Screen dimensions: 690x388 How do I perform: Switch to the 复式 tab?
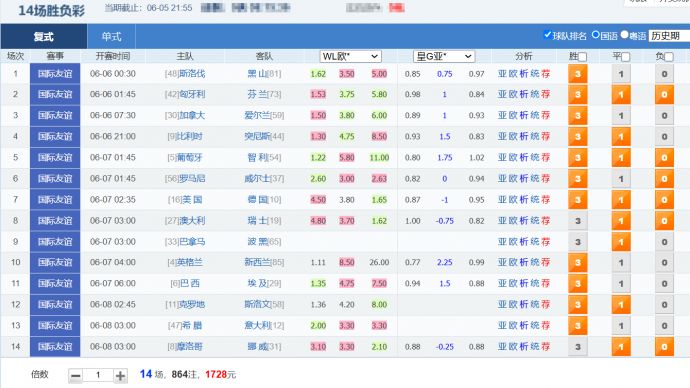click(44, 37)
